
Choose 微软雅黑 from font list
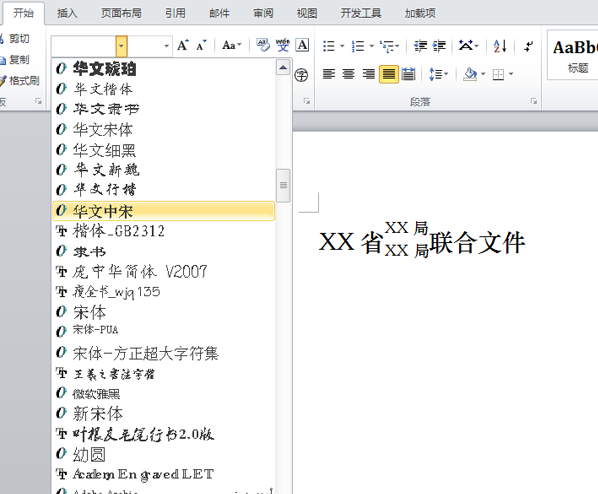click(x=163, y=393)
